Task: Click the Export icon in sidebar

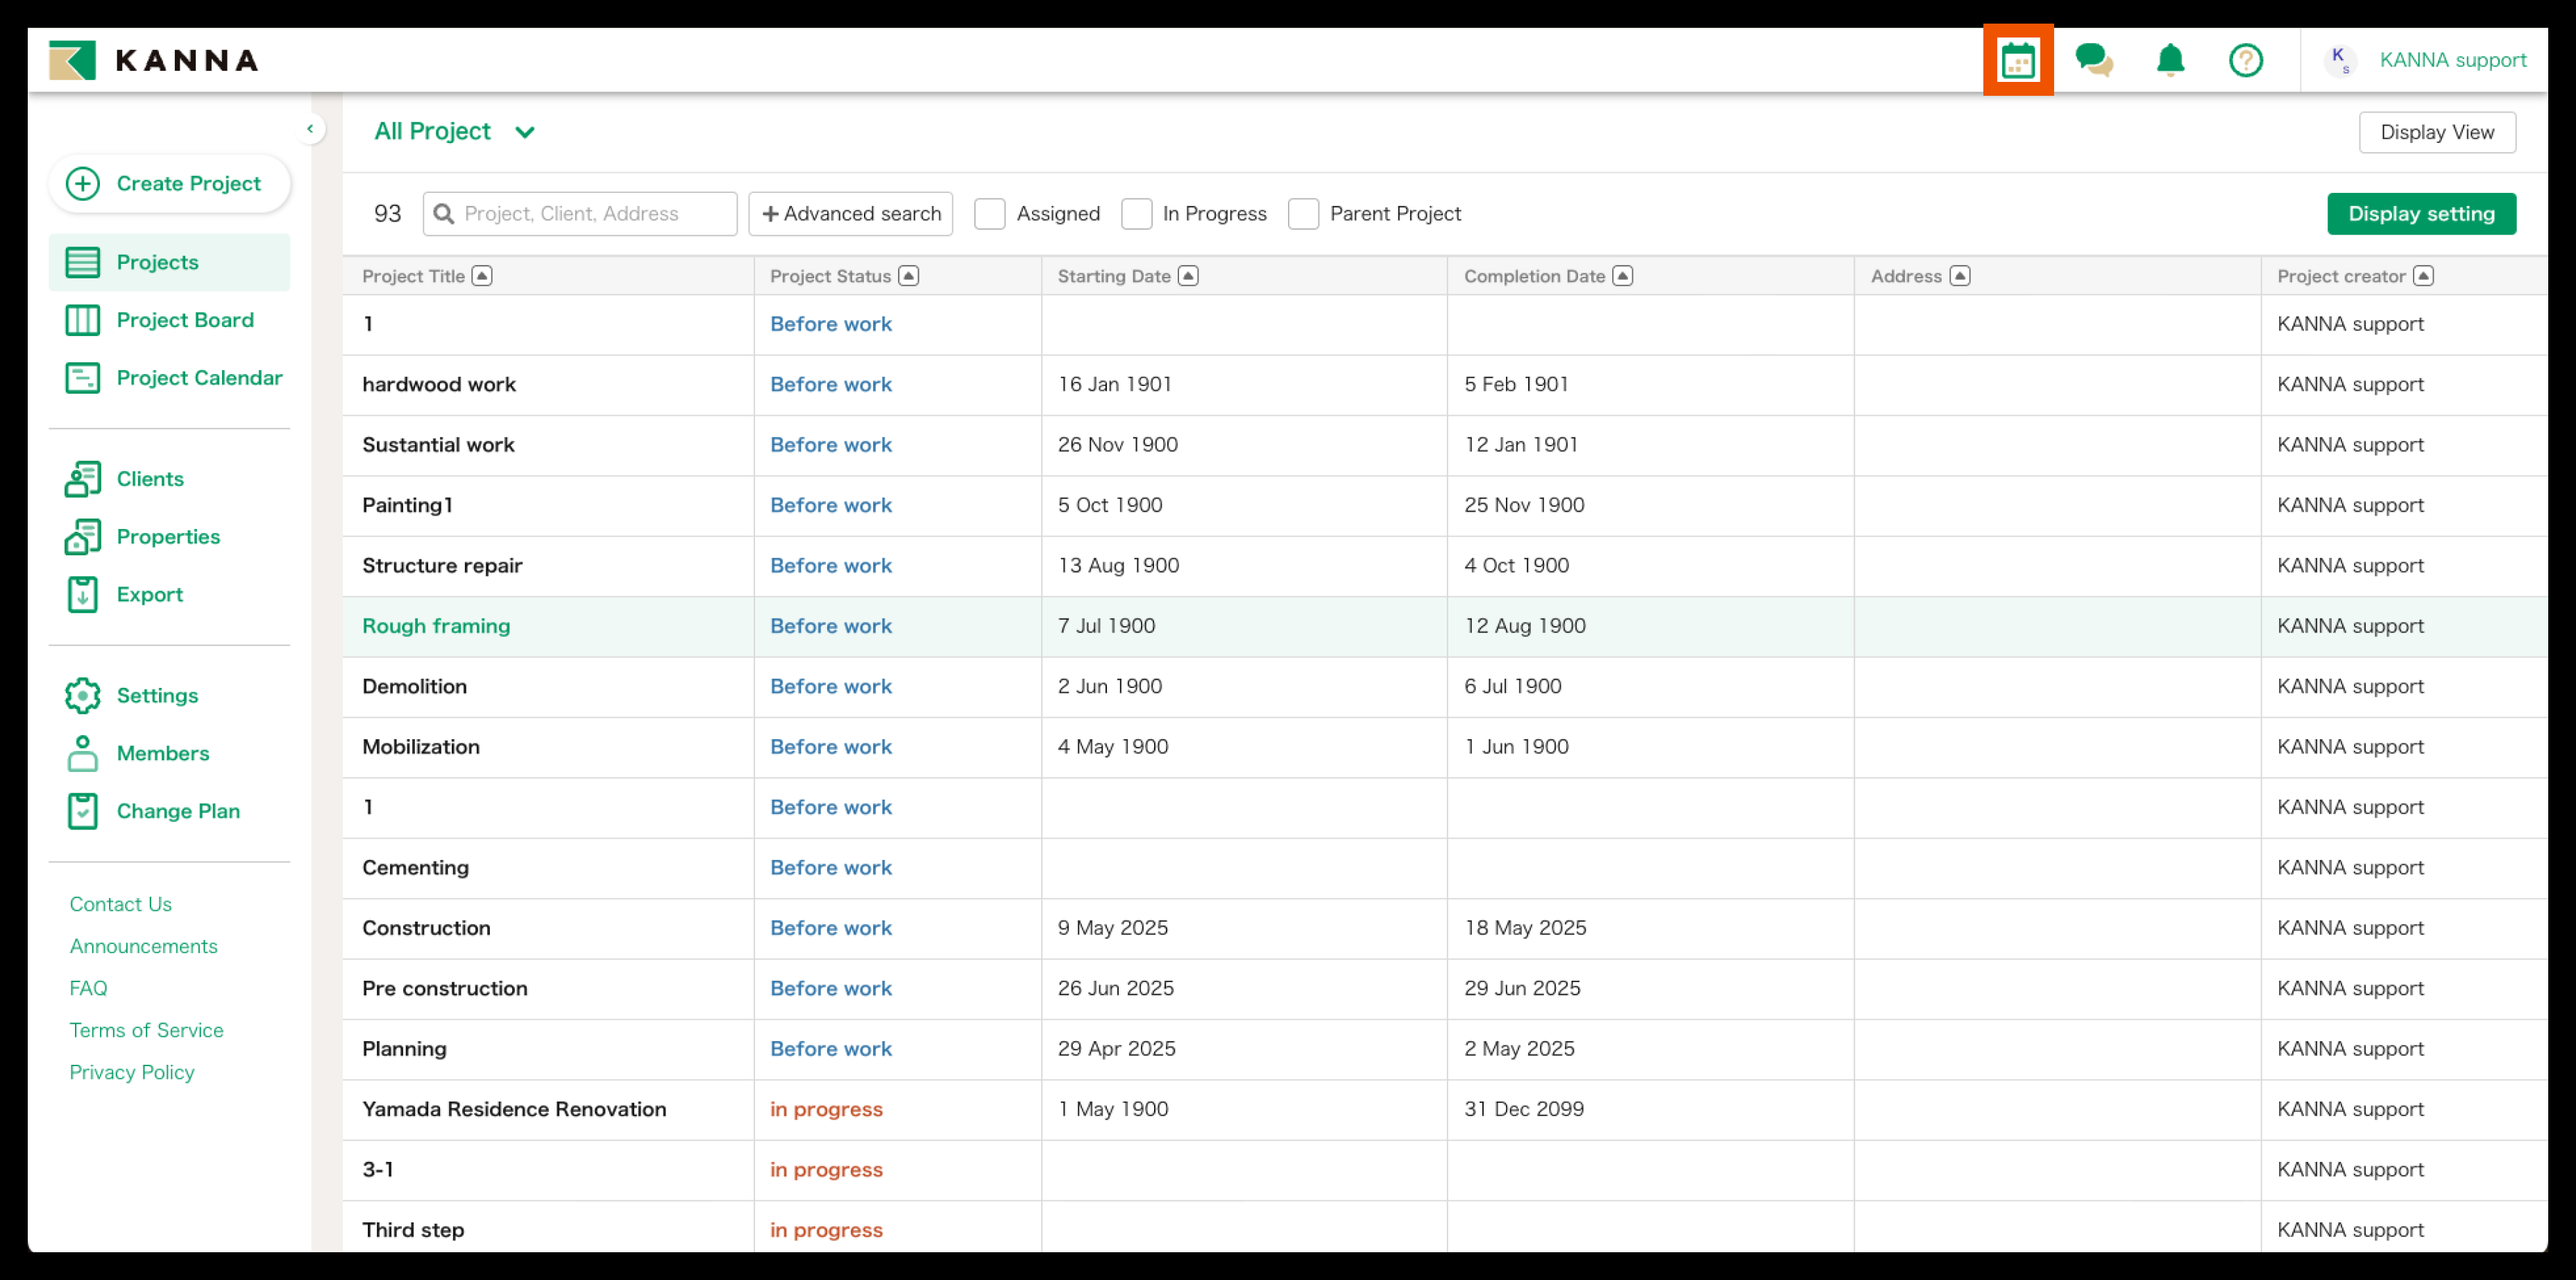Action: [83, 594]
